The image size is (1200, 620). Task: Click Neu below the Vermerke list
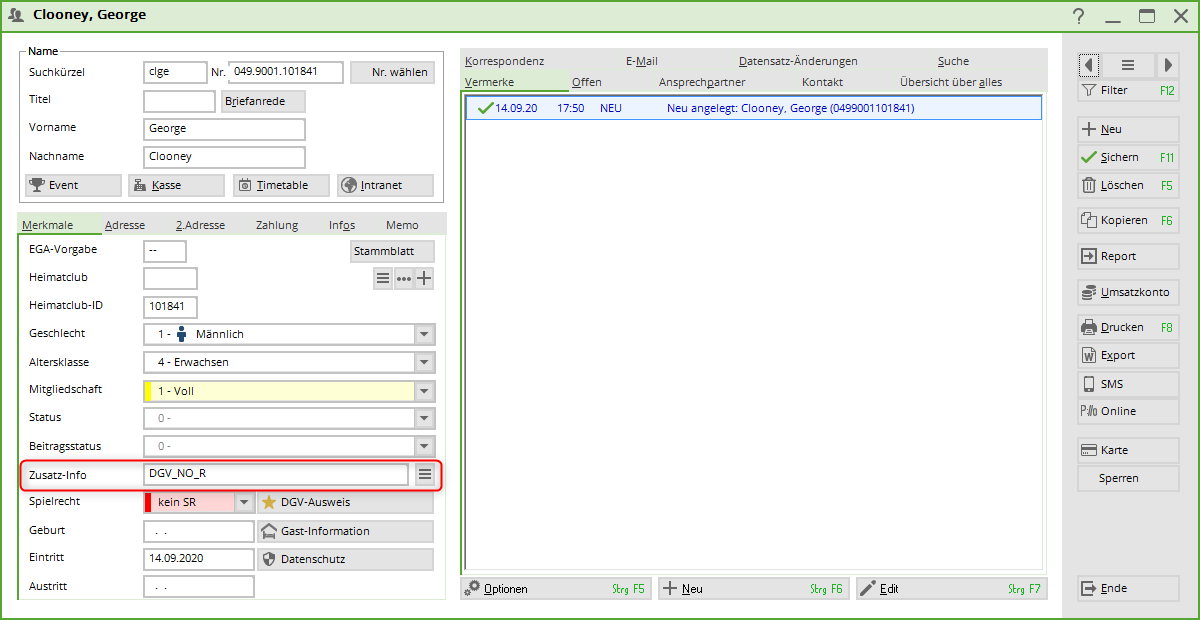pos(753,589)
